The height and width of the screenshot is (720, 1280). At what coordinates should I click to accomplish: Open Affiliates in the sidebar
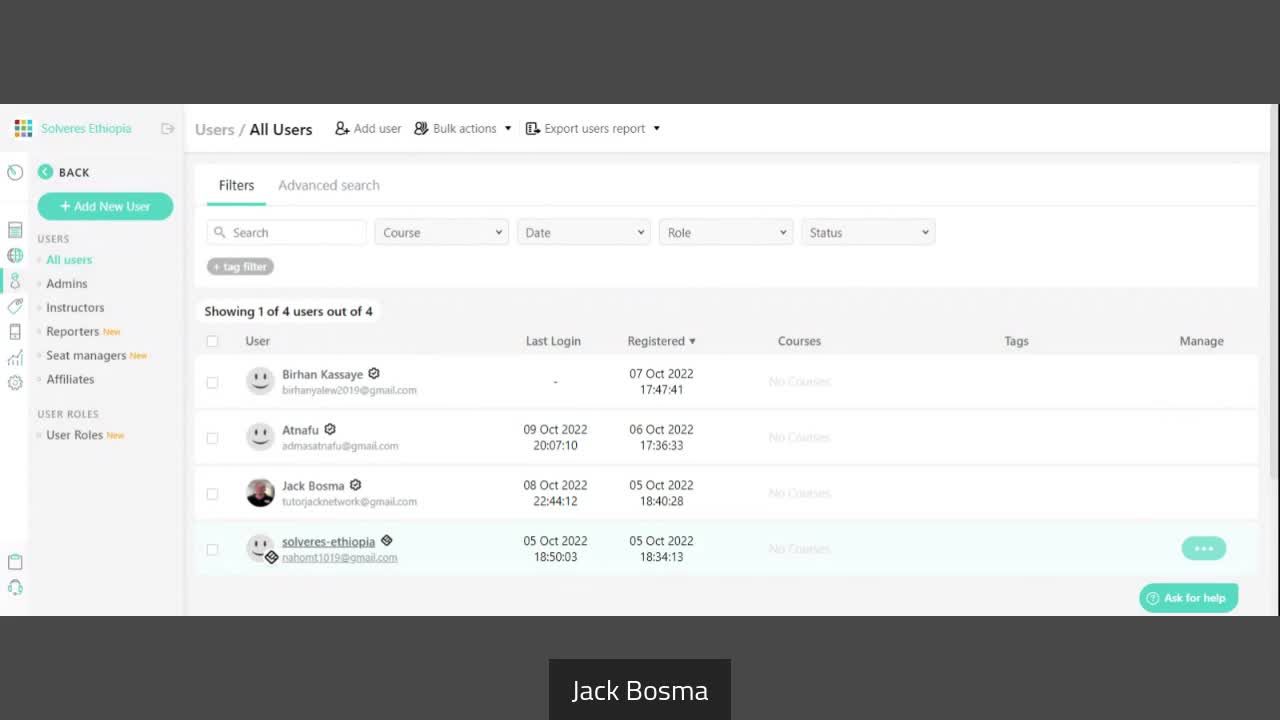70,380
